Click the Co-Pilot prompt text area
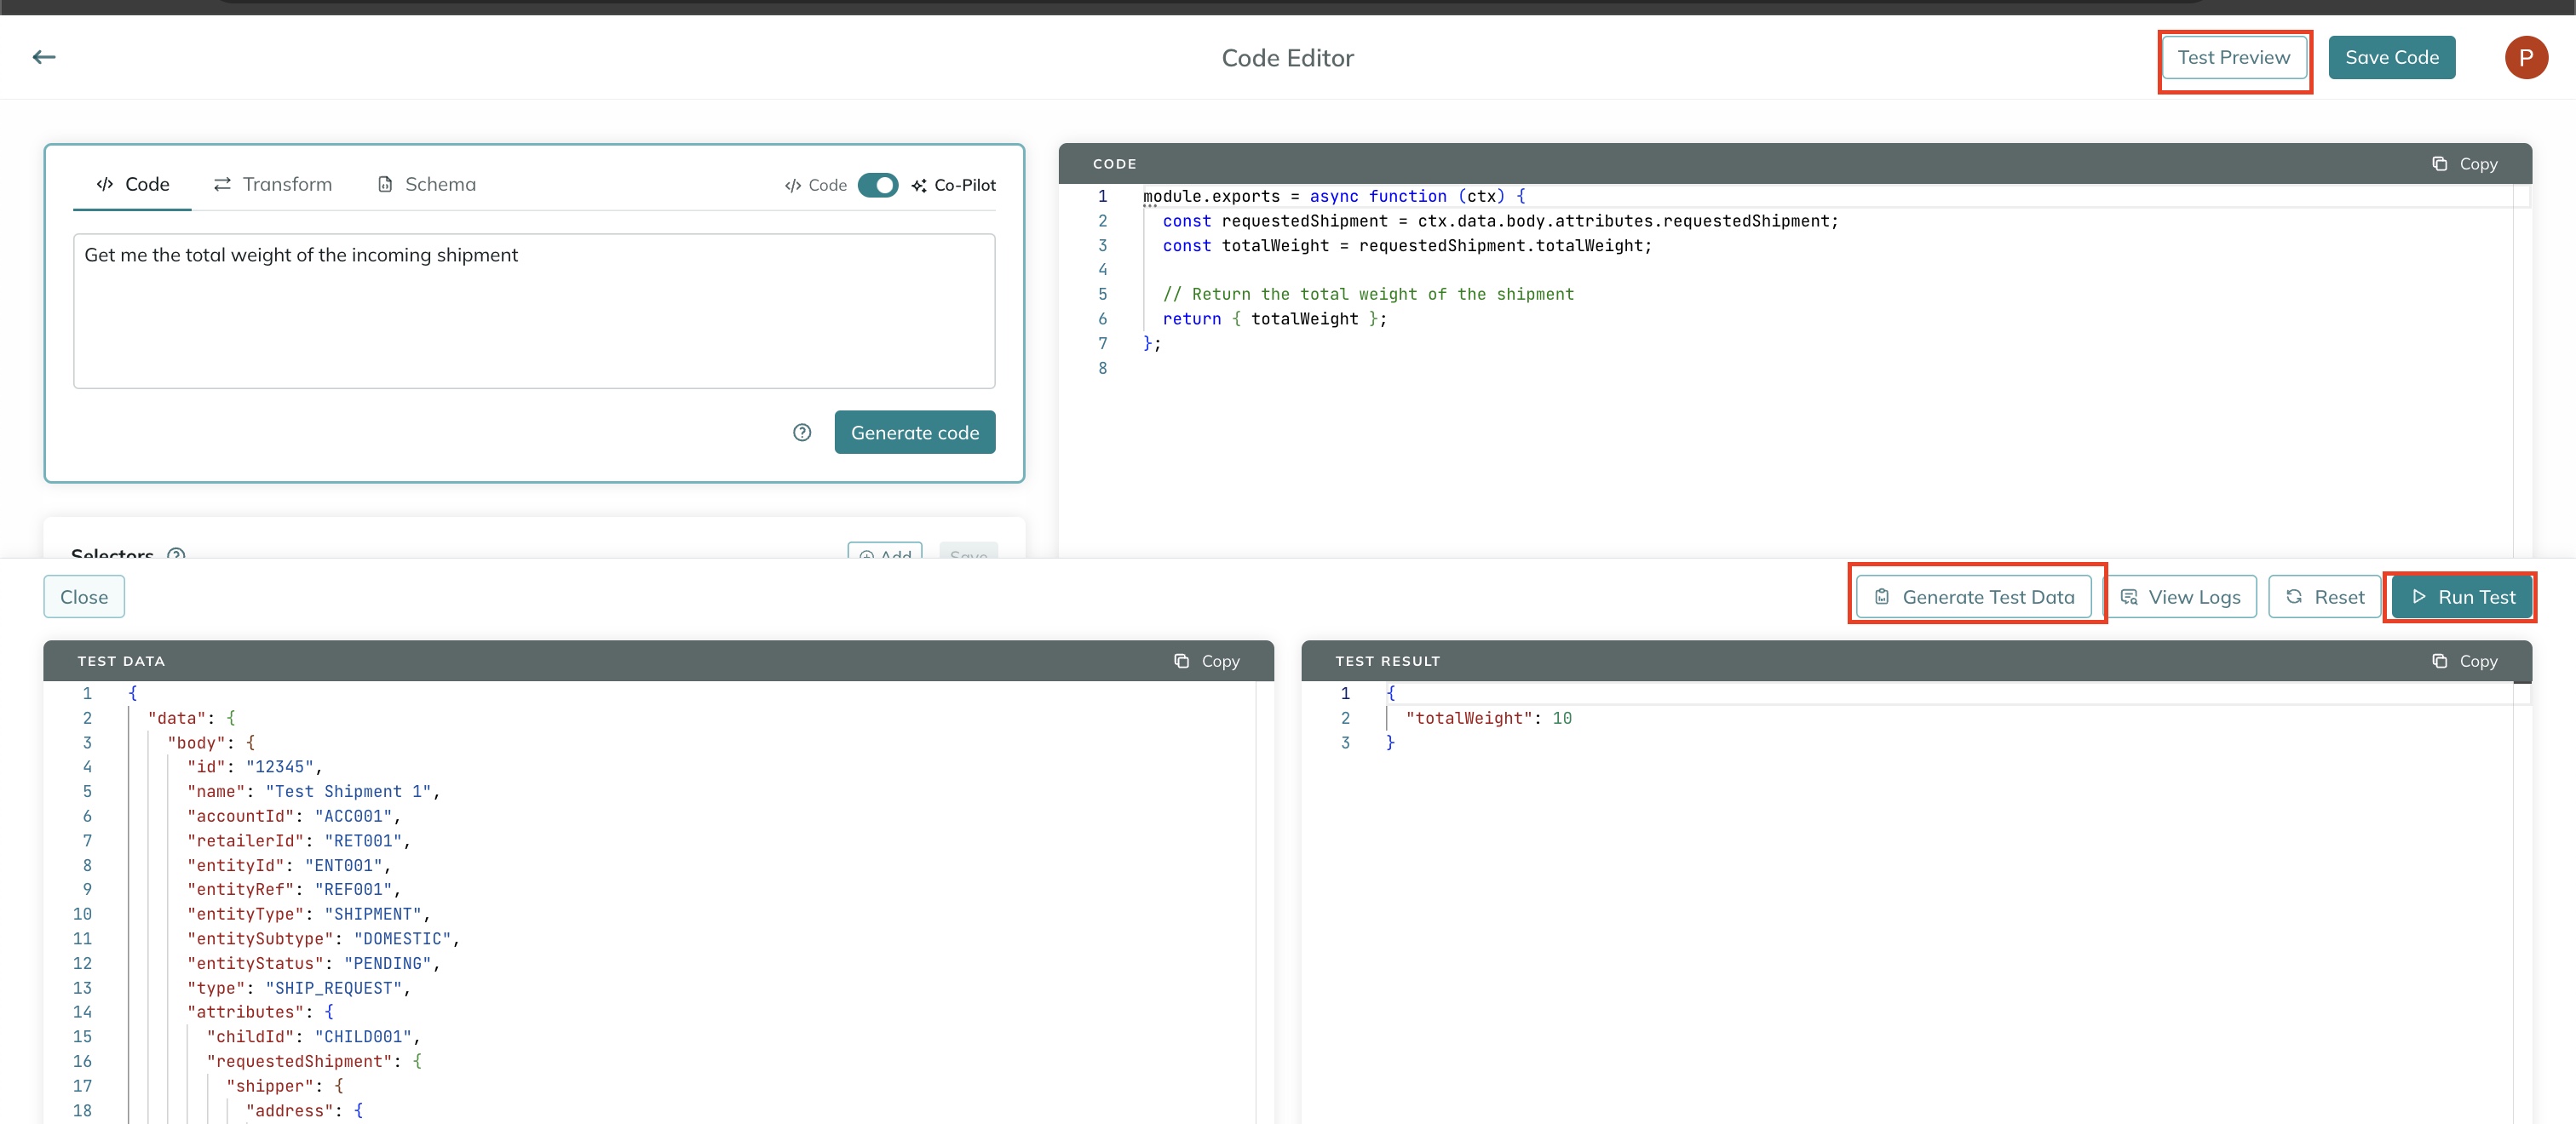The height and width of the screenshot is (1124, 2576). (534, 311)
